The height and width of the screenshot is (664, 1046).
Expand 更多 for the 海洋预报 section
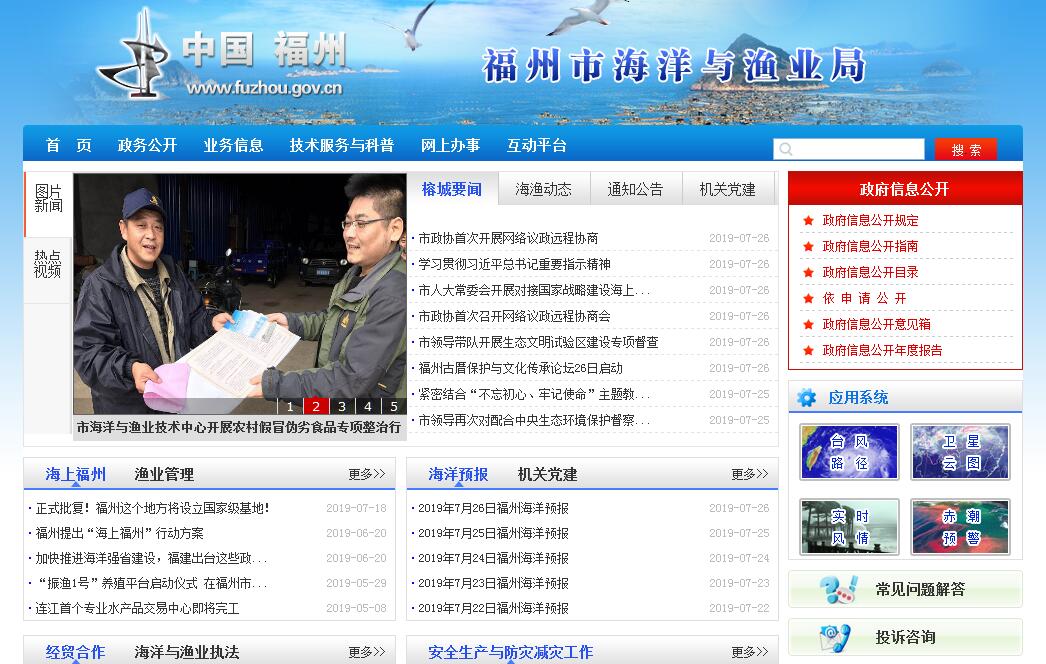pos(749,474)
